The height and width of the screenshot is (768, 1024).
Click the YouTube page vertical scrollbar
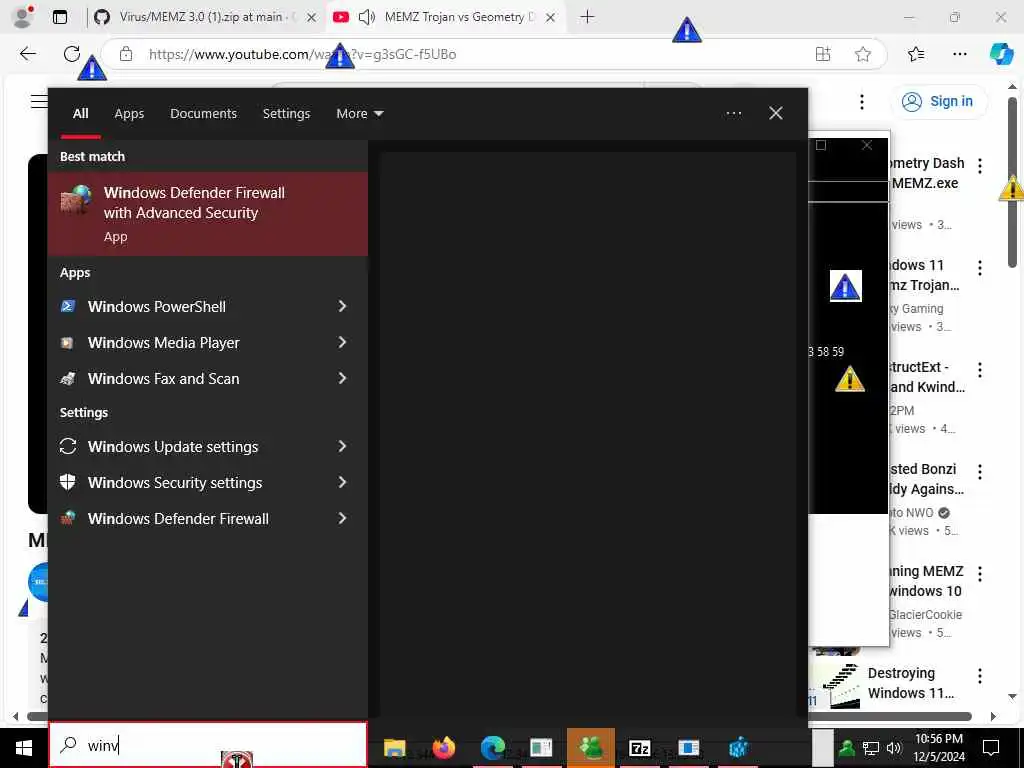(1012, 183)
